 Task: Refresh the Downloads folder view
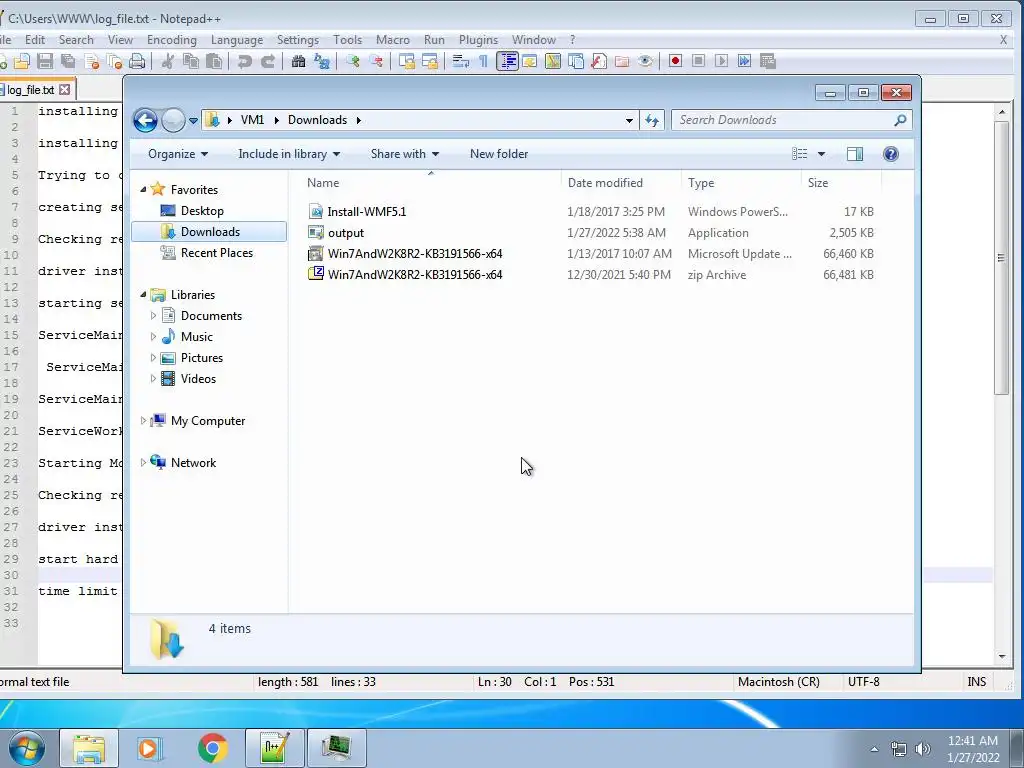point(652,120)
